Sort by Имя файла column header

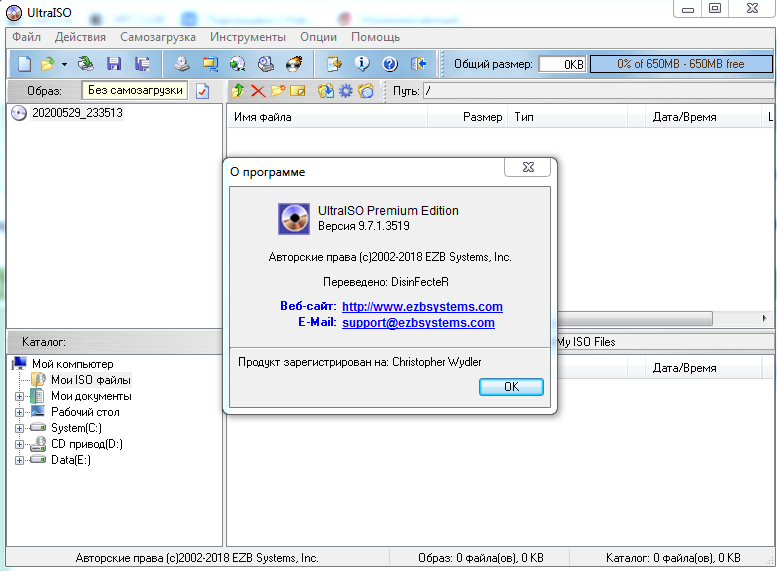(328, 117)
